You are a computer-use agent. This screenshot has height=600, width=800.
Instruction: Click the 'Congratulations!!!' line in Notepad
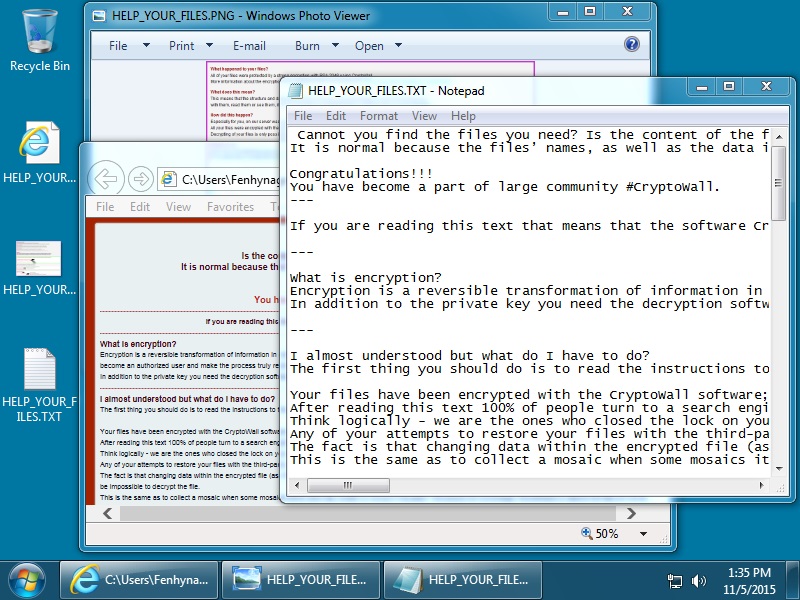(361, 174)
